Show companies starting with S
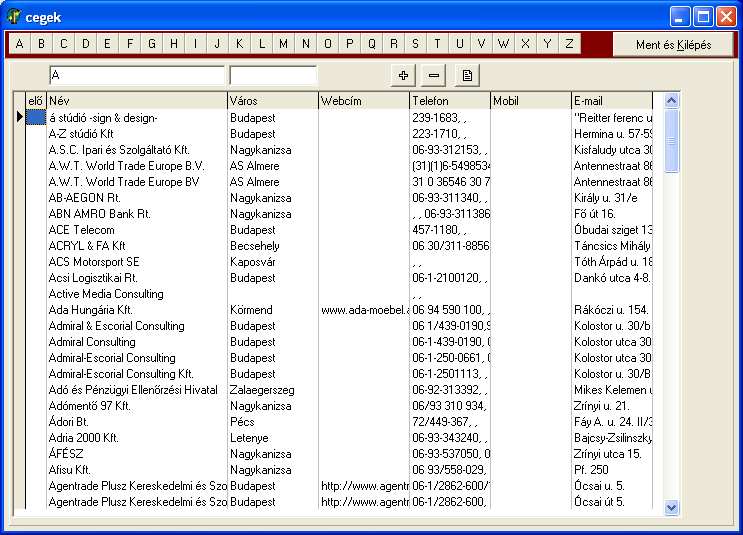This screenshot has width=743, height=535. [416, 44]
